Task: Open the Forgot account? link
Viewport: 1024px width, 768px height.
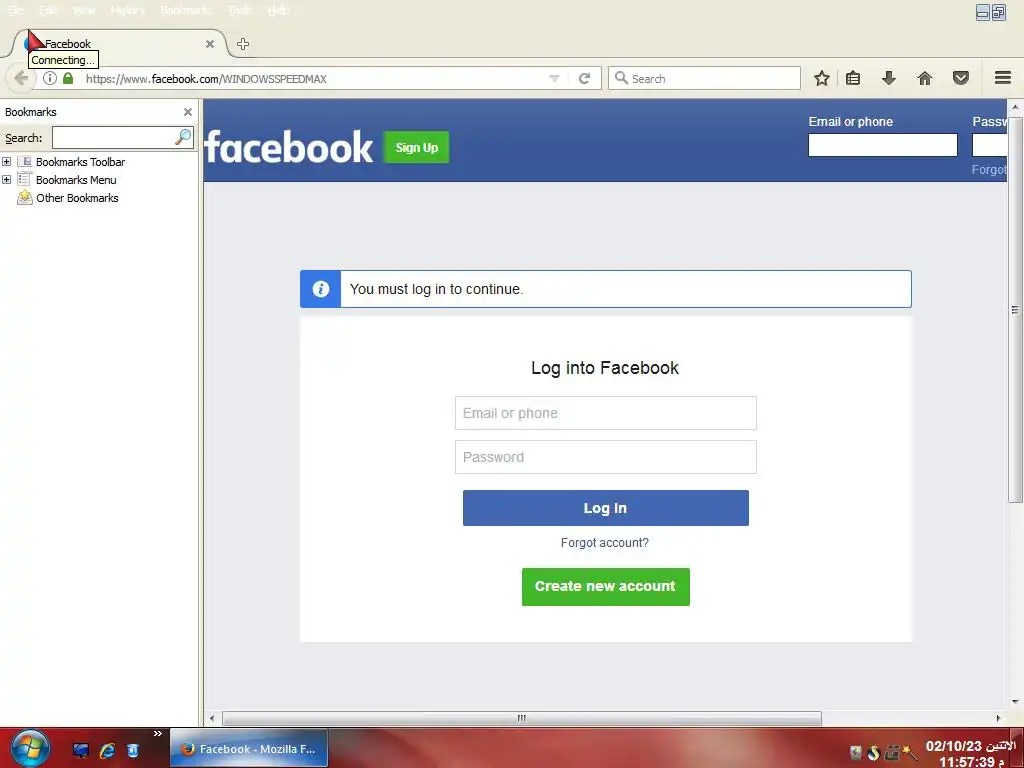Action: point(605,543)
